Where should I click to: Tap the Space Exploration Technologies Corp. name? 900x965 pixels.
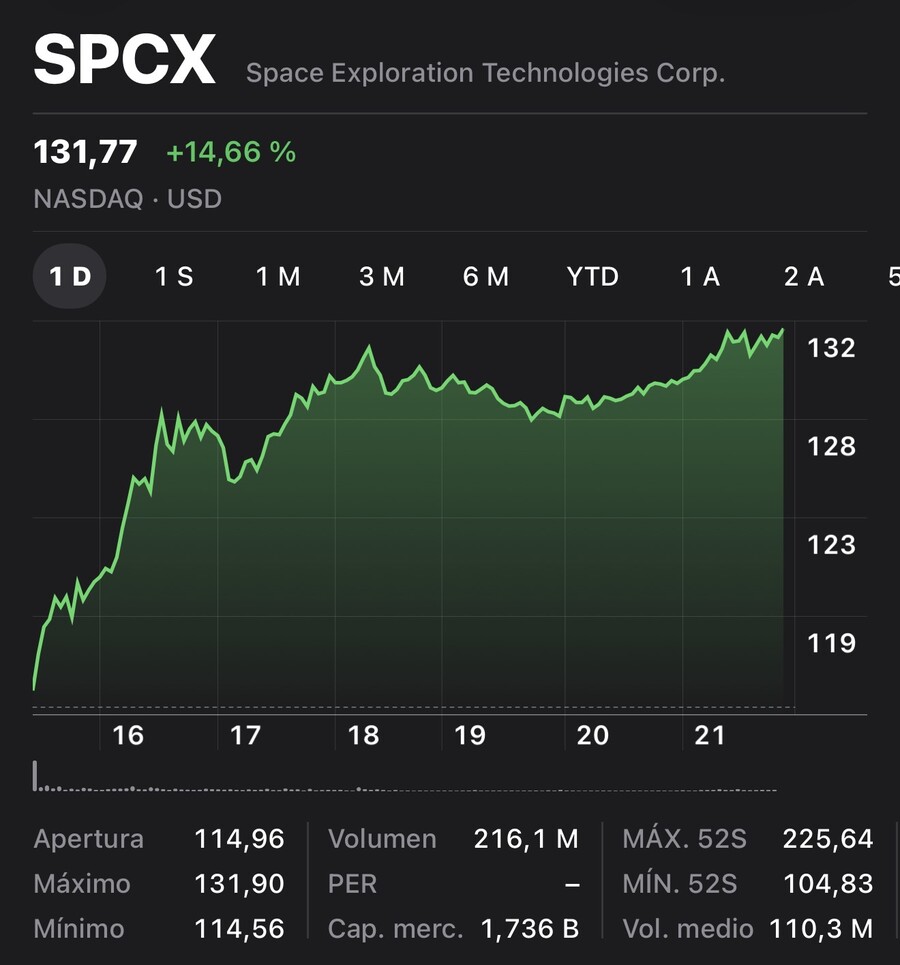tap(485, 73)
